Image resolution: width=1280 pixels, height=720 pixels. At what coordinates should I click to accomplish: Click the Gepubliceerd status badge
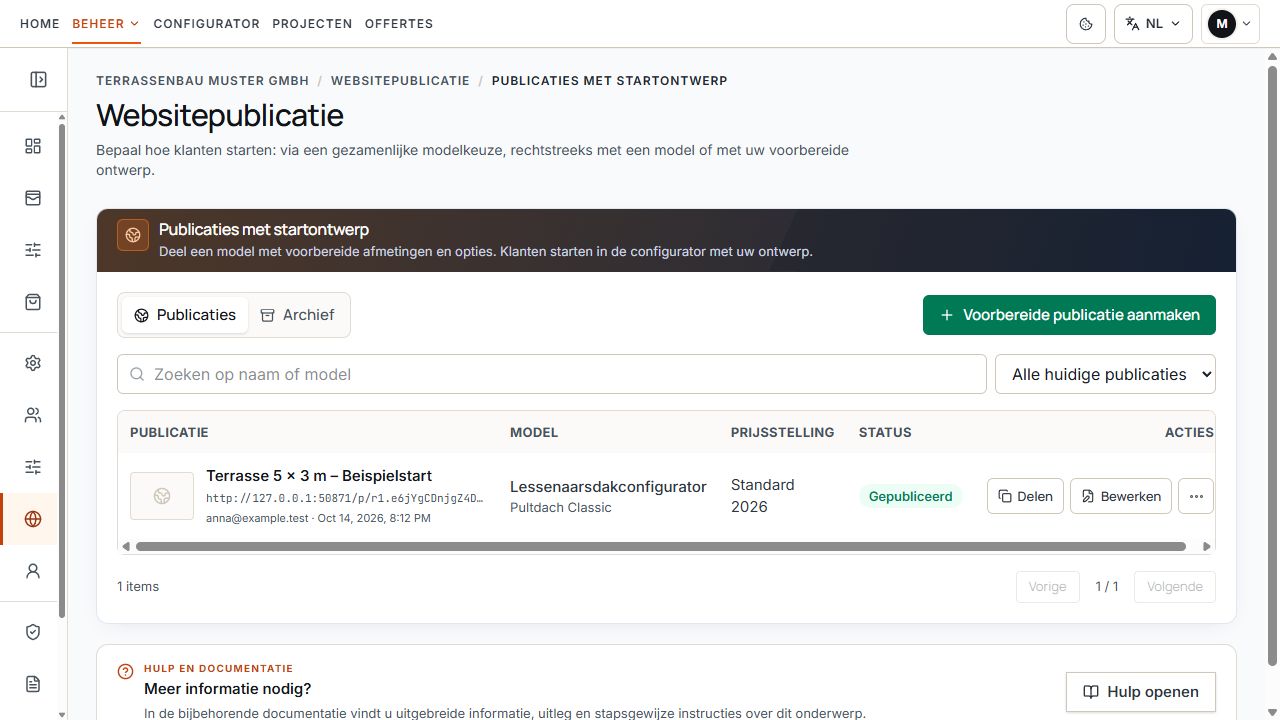point(910,496)
